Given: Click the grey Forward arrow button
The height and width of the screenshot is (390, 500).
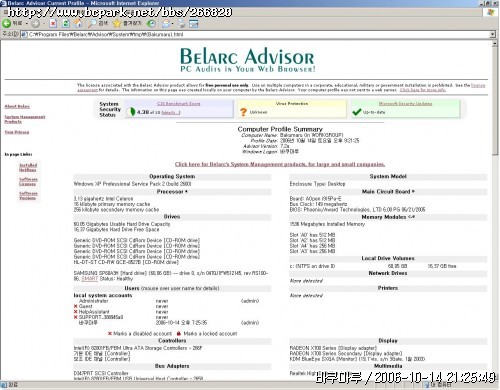Looking at the screenshot, I should click(x=35, y=23).
